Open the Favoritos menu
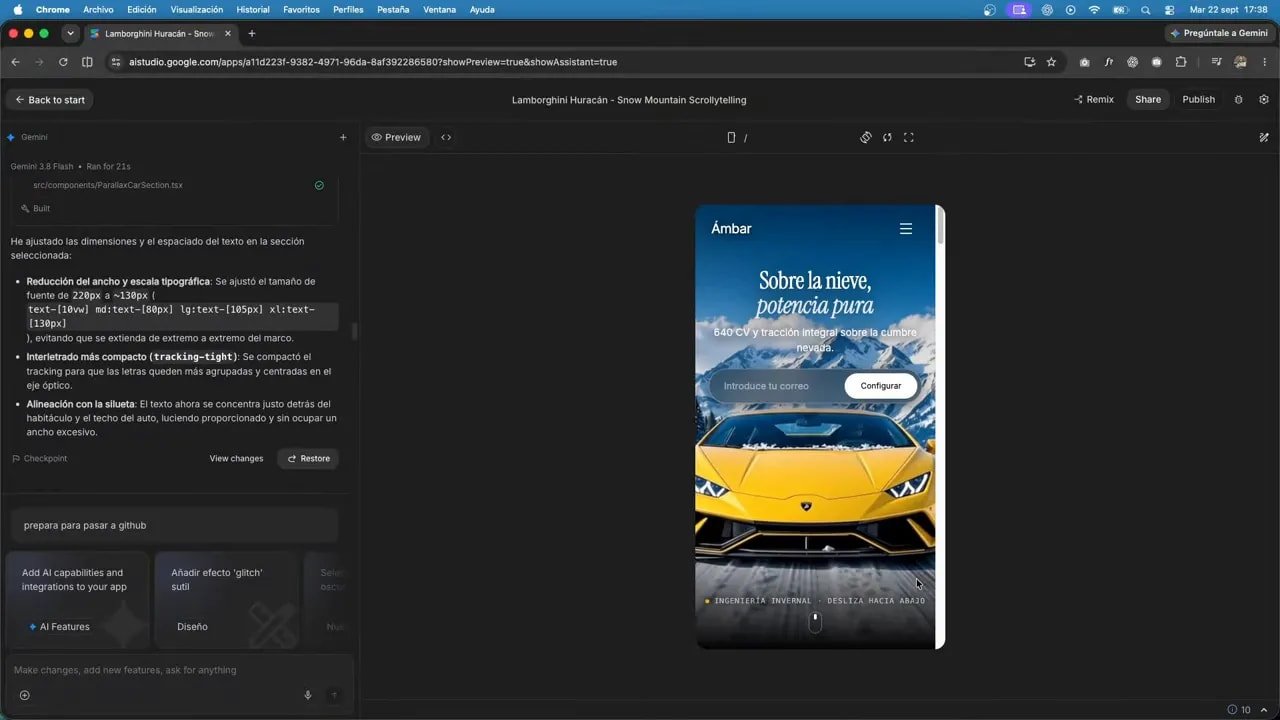 coord(301,9)
